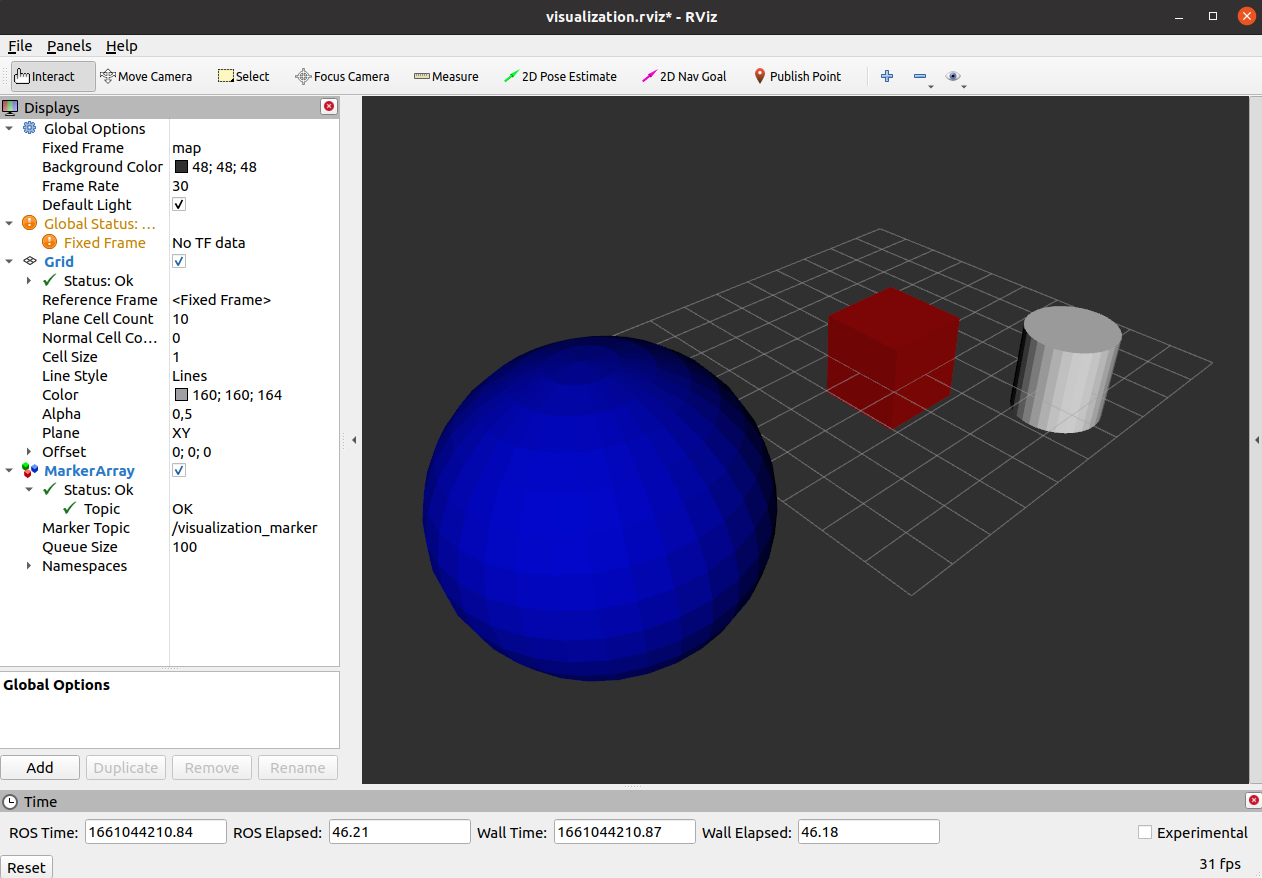Open dropdown arrow beside the eye icon

964,87
